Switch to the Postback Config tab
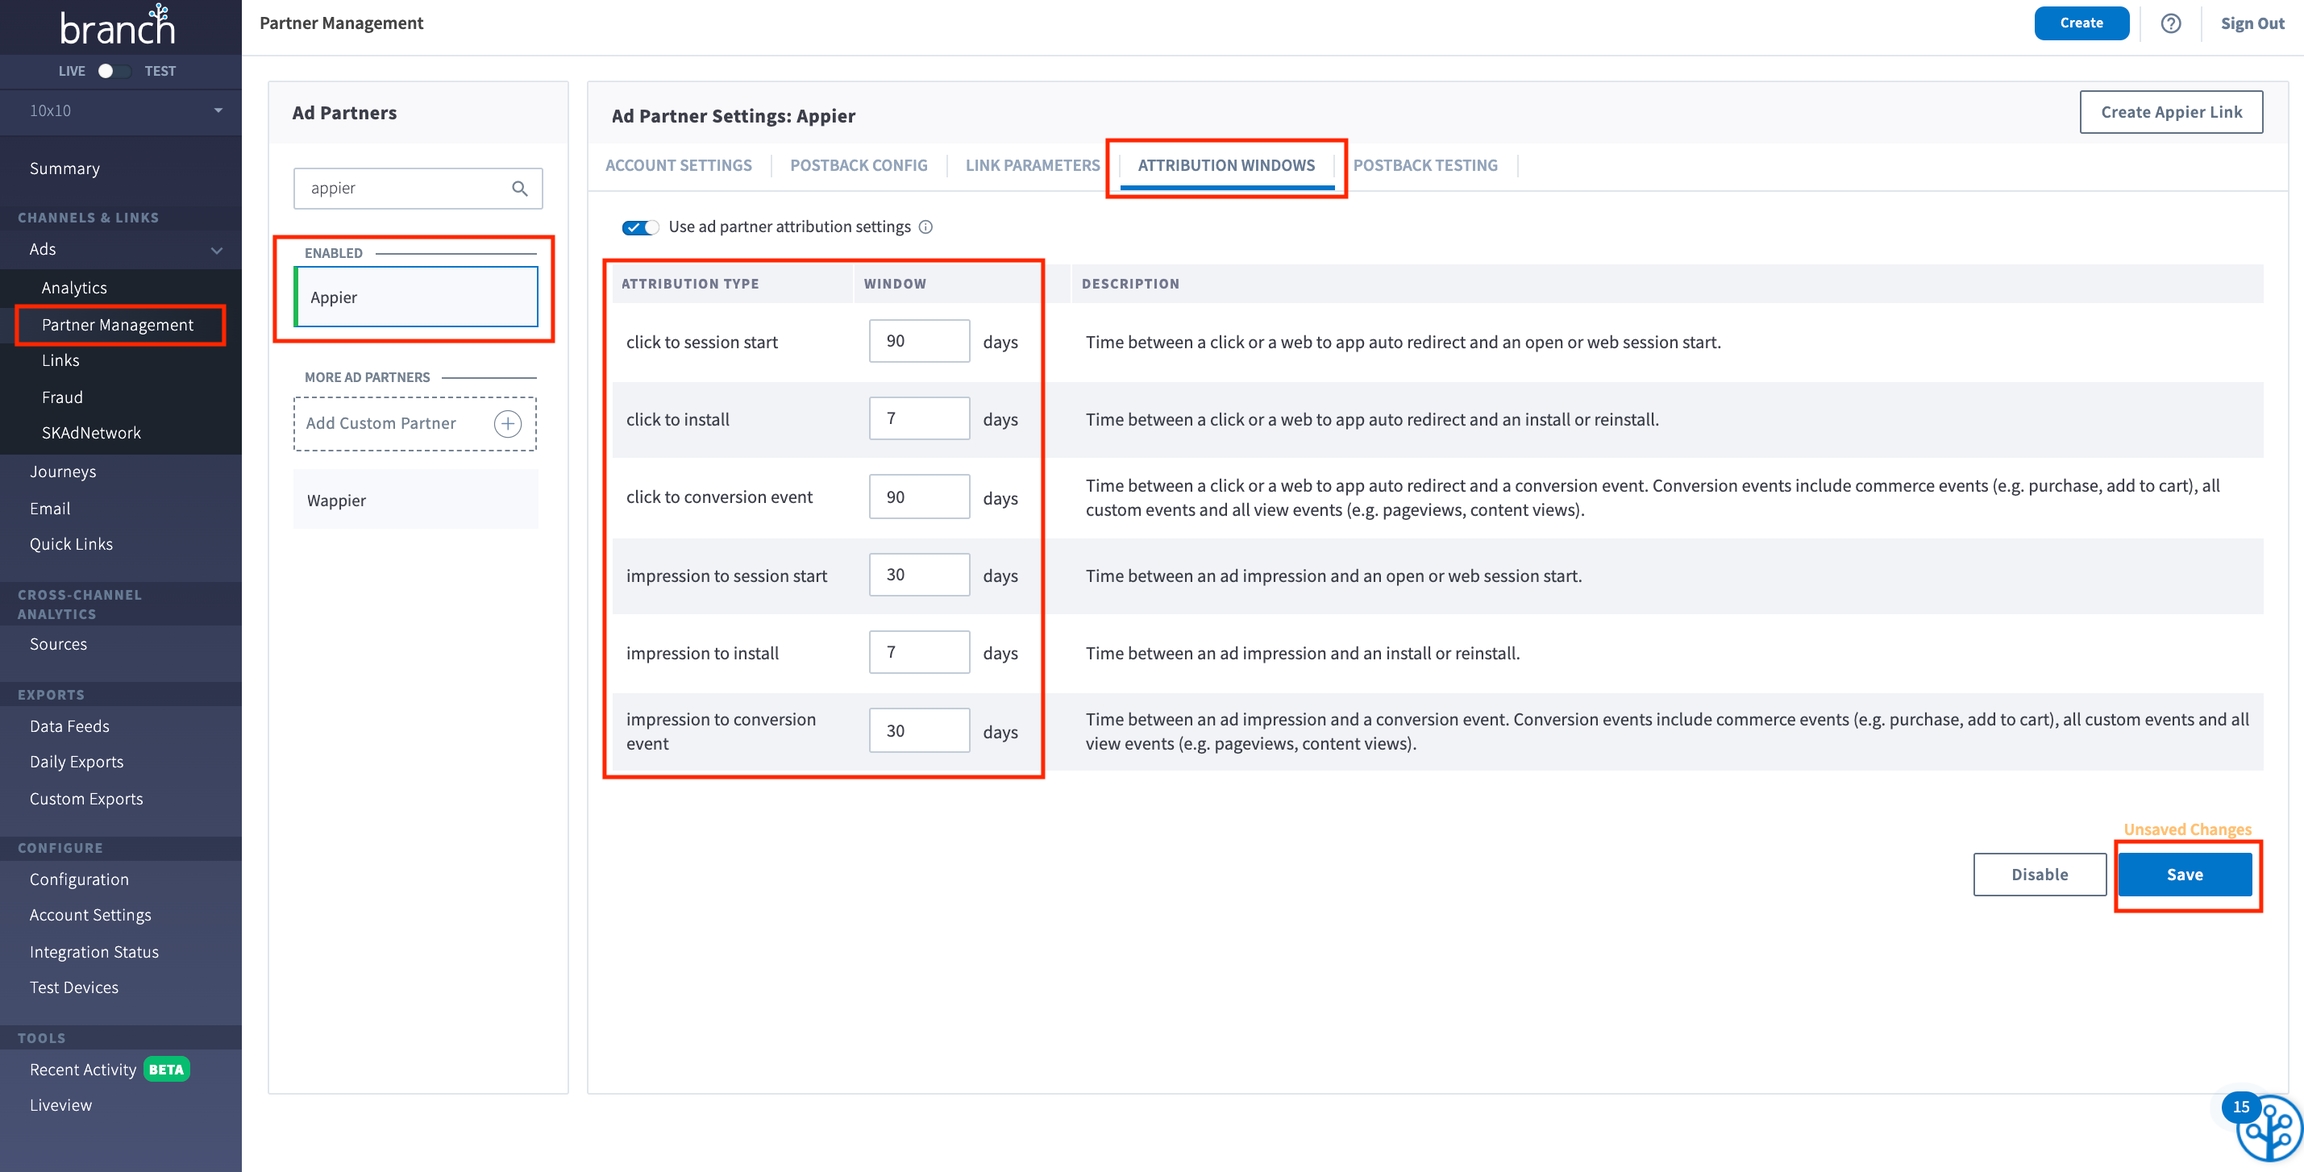 pos(858,165)
